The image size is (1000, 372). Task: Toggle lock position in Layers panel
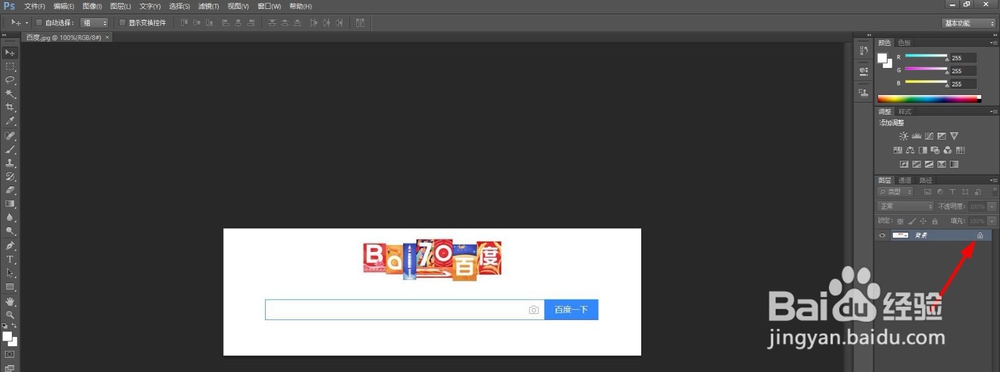[923, 221]
